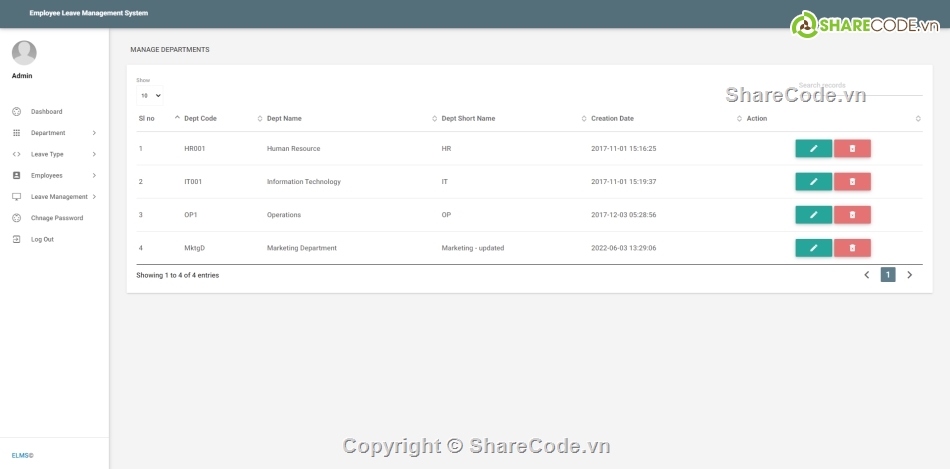The width and height of the screenshot is (950, 469).
Task: Click the Dashboard icon in sidebar
Action: 16,111
